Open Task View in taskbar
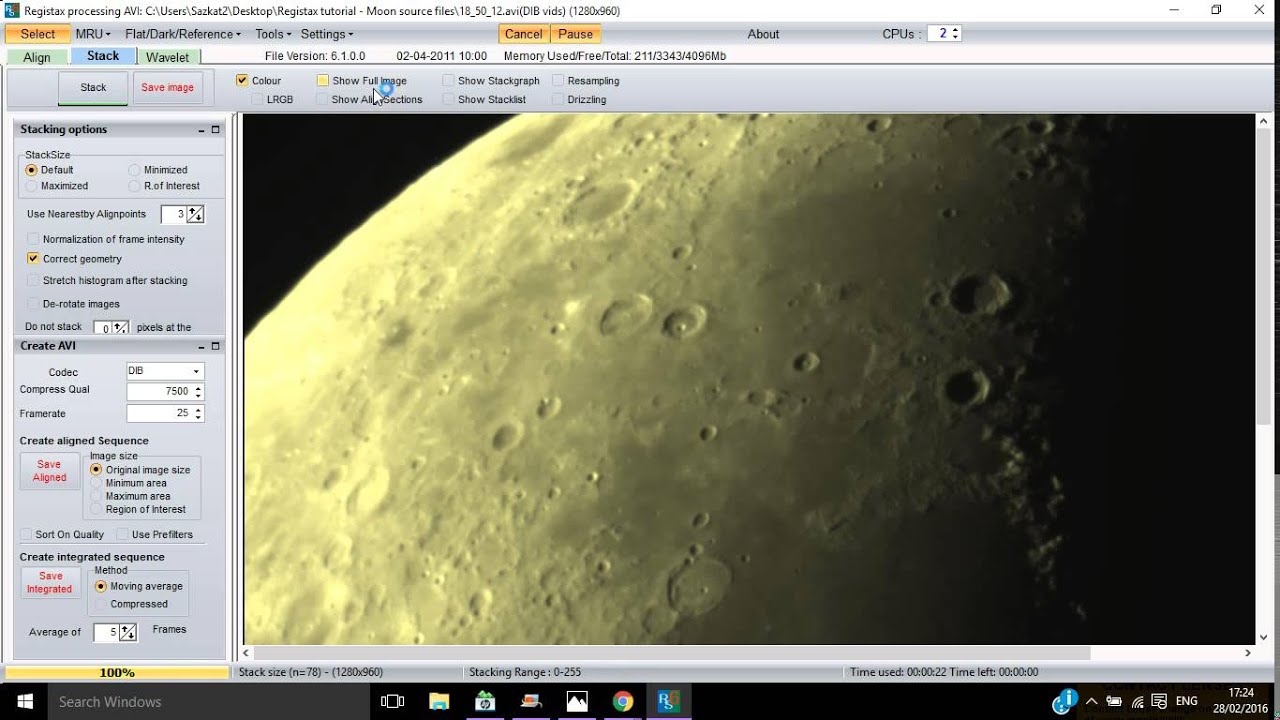Image resolution: width=1280 pixels, height=720 pixels. pyautogui.click(x=393, y=701)
